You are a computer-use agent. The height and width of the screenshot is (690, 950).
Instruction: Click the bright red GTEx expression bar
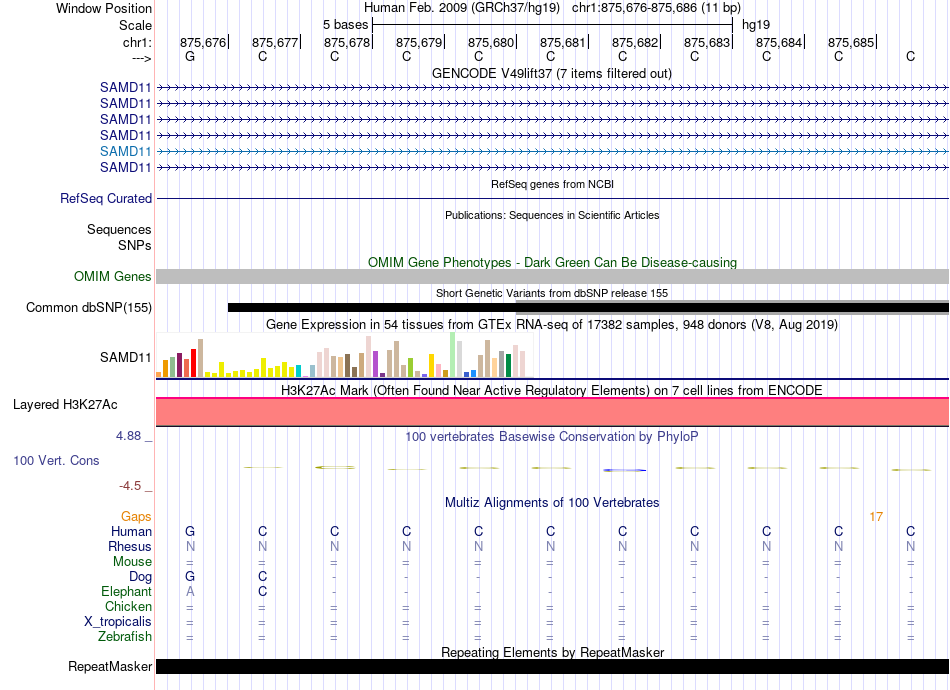(193, 363)
